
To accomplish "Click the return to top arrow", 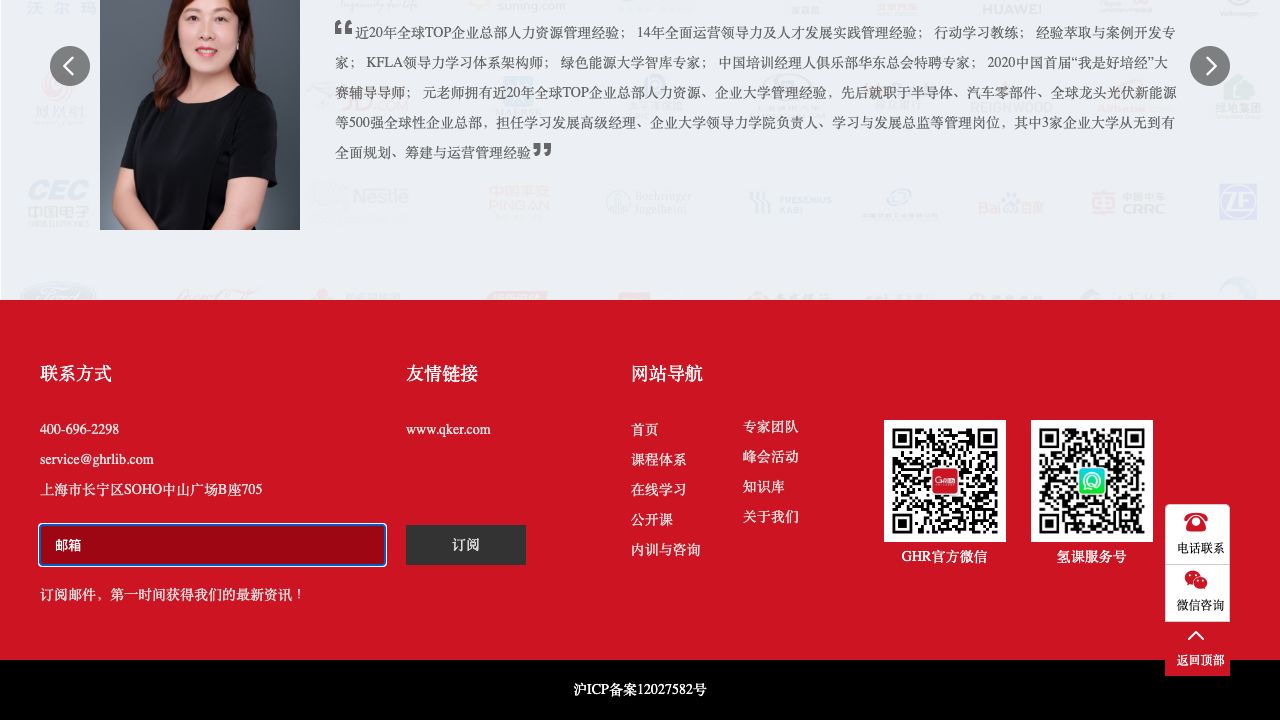I will click(x=1196, y=637).
